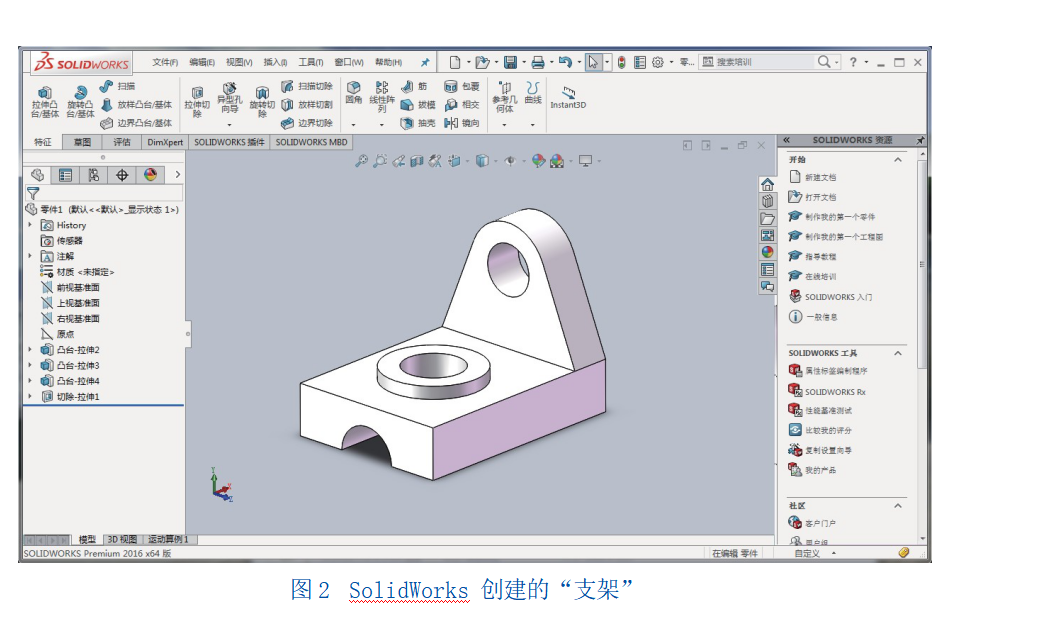Collapse the 社区 section
1054x618 pixels.
point(898,506)
